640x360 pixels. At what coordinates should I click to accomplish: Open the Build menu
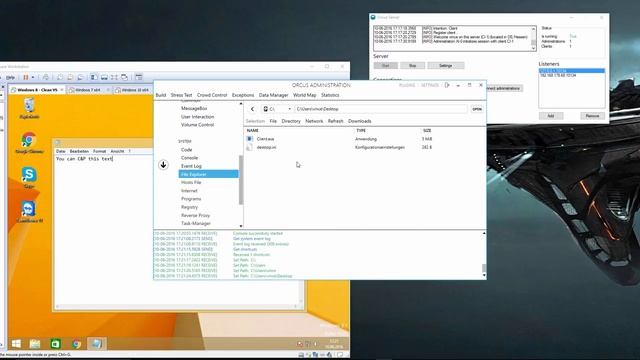point(161,95)
